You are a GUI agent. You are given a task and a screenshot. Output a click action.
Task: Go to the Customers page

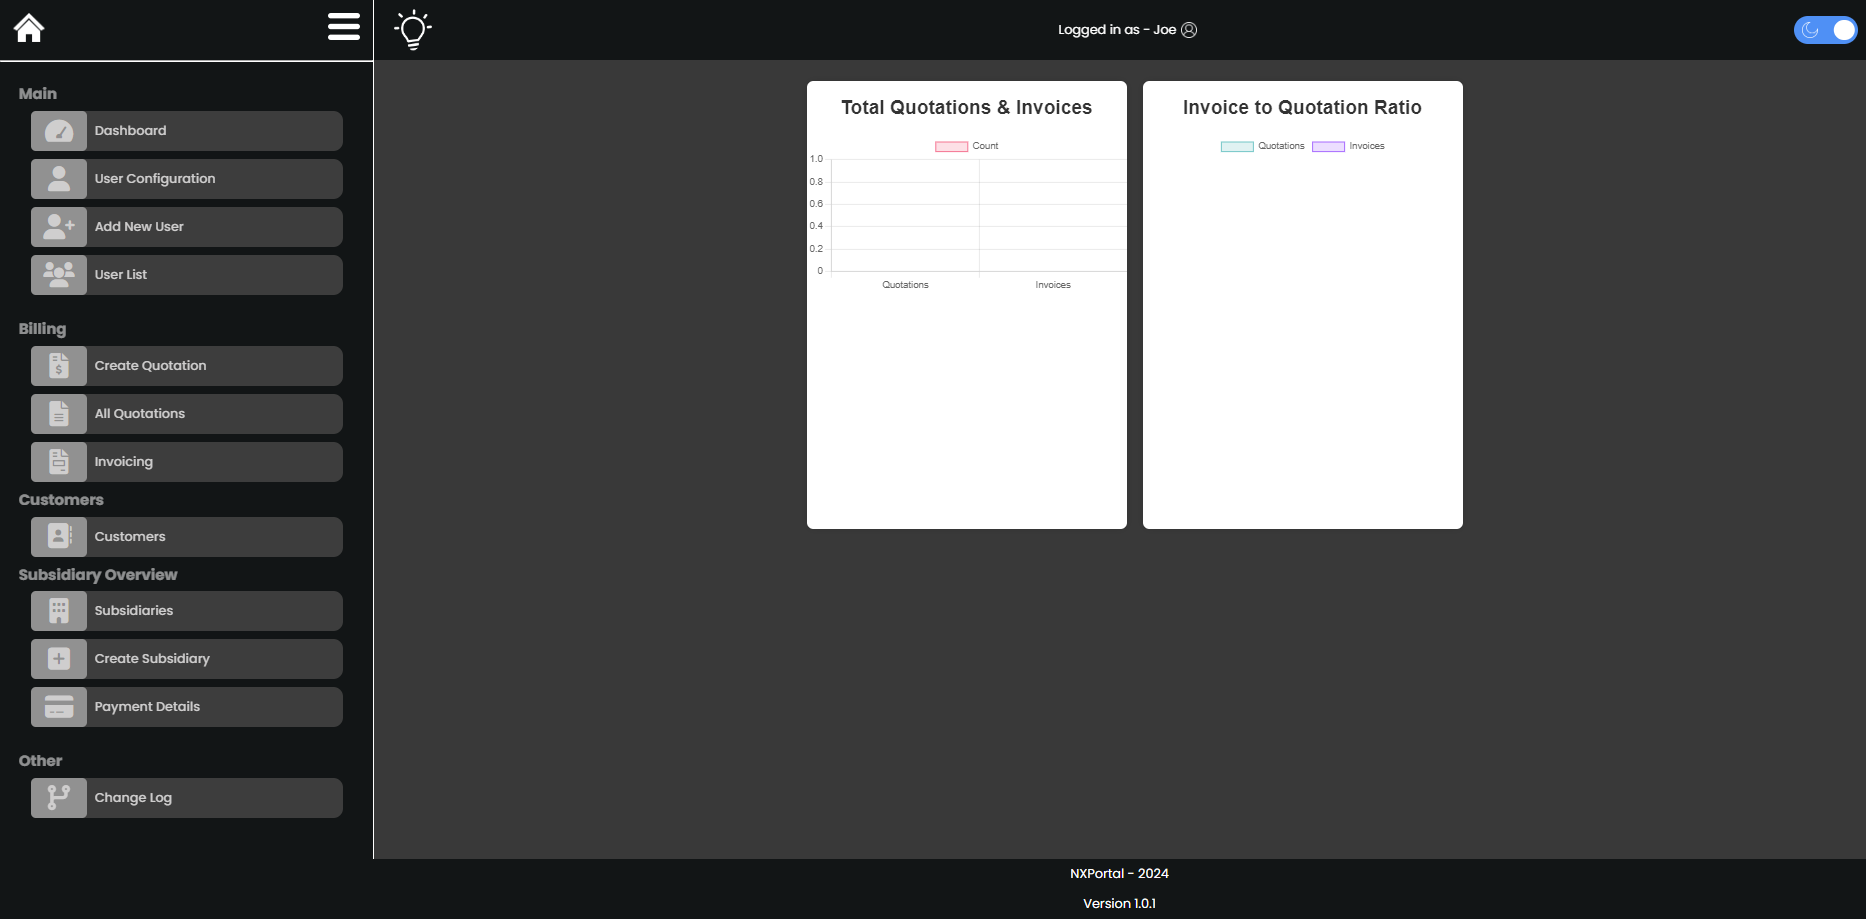(186, 537)
